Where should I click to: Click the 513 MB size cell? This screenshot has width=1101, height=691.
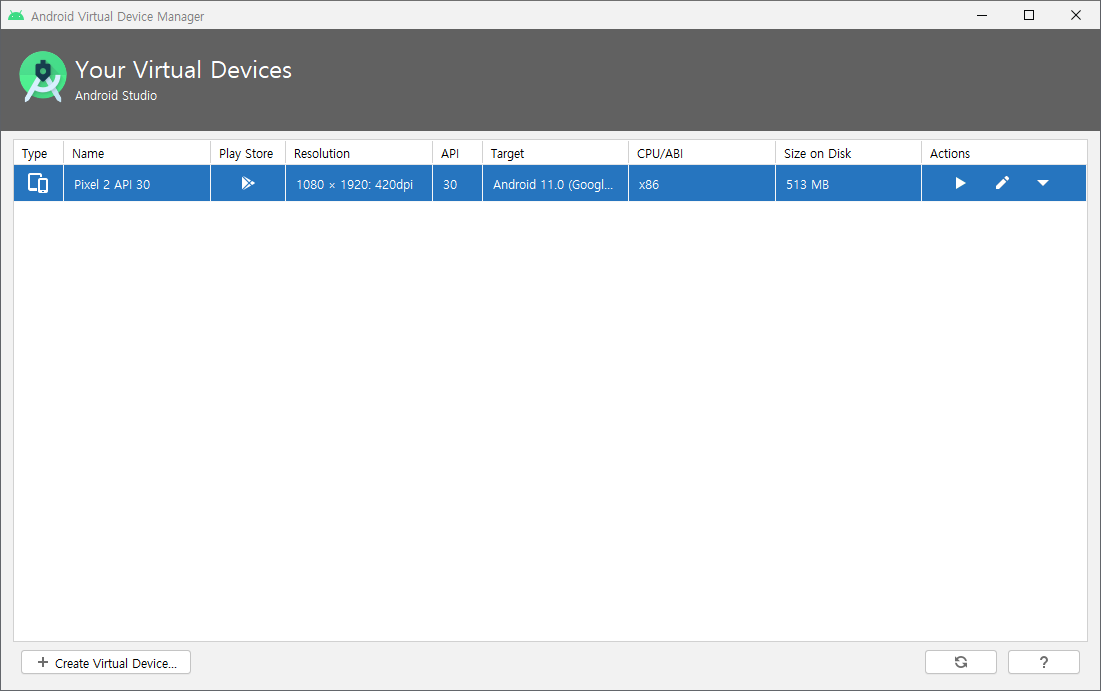coord(848,184)
